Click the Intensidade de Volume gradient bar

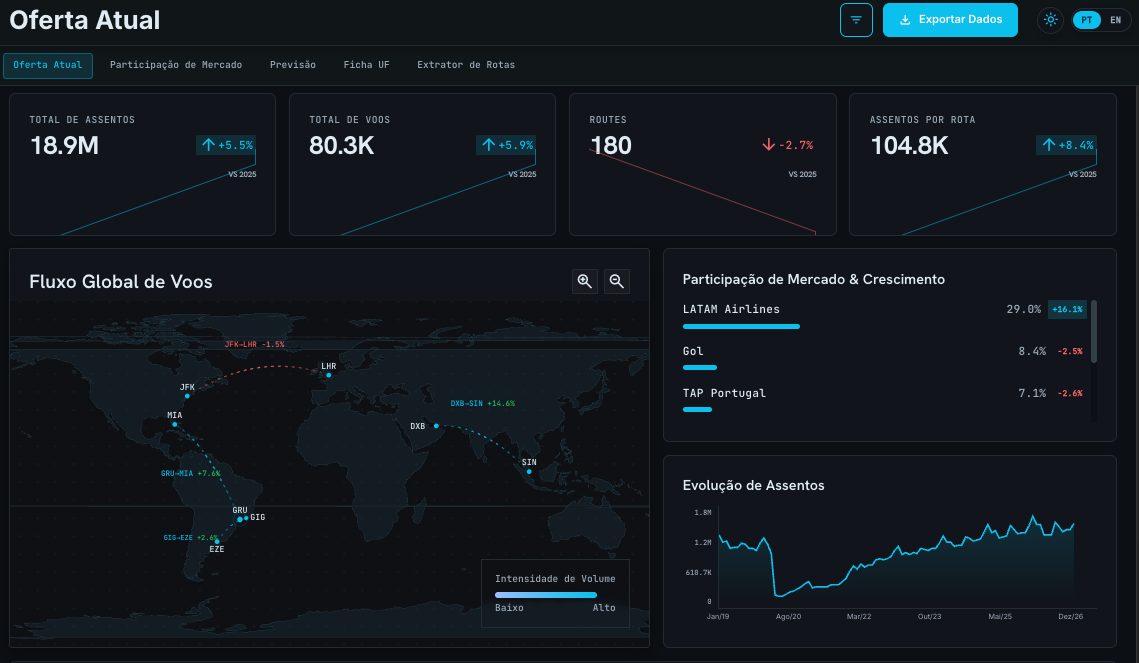pos(546,595)
